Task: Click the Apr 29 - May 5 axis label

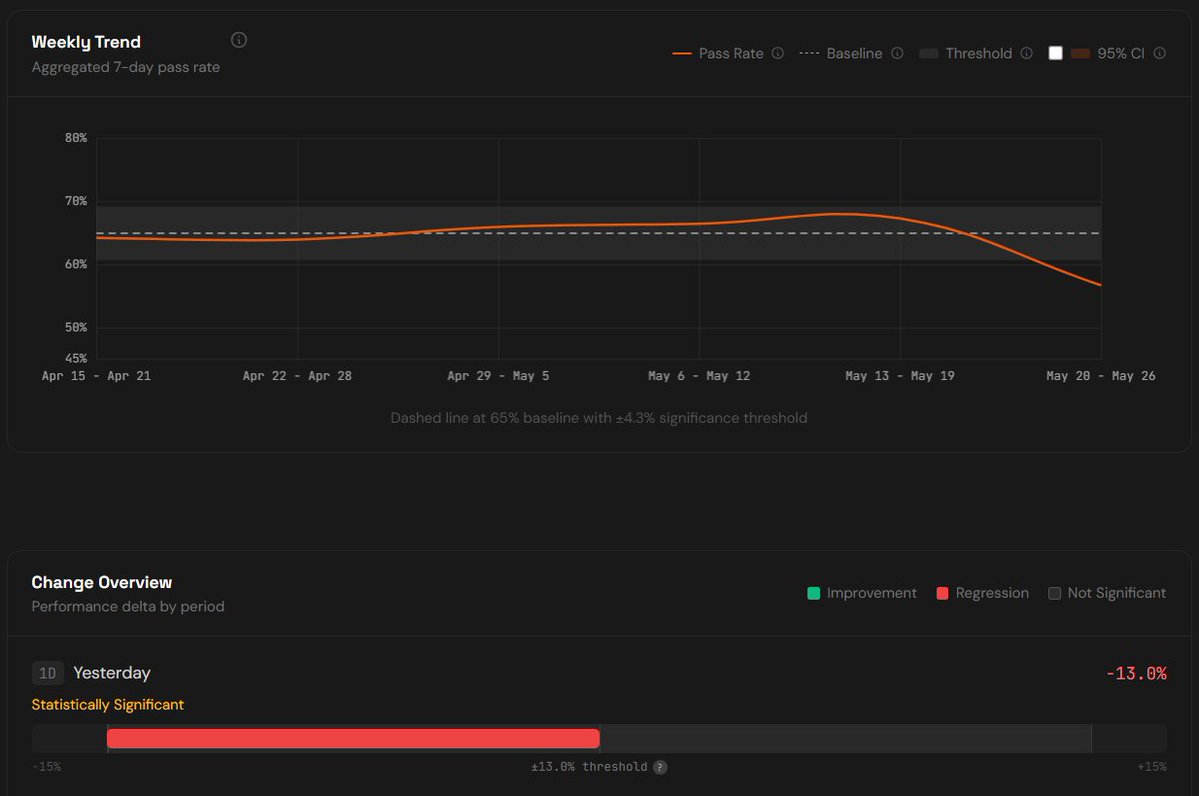Action: (499, 375)
